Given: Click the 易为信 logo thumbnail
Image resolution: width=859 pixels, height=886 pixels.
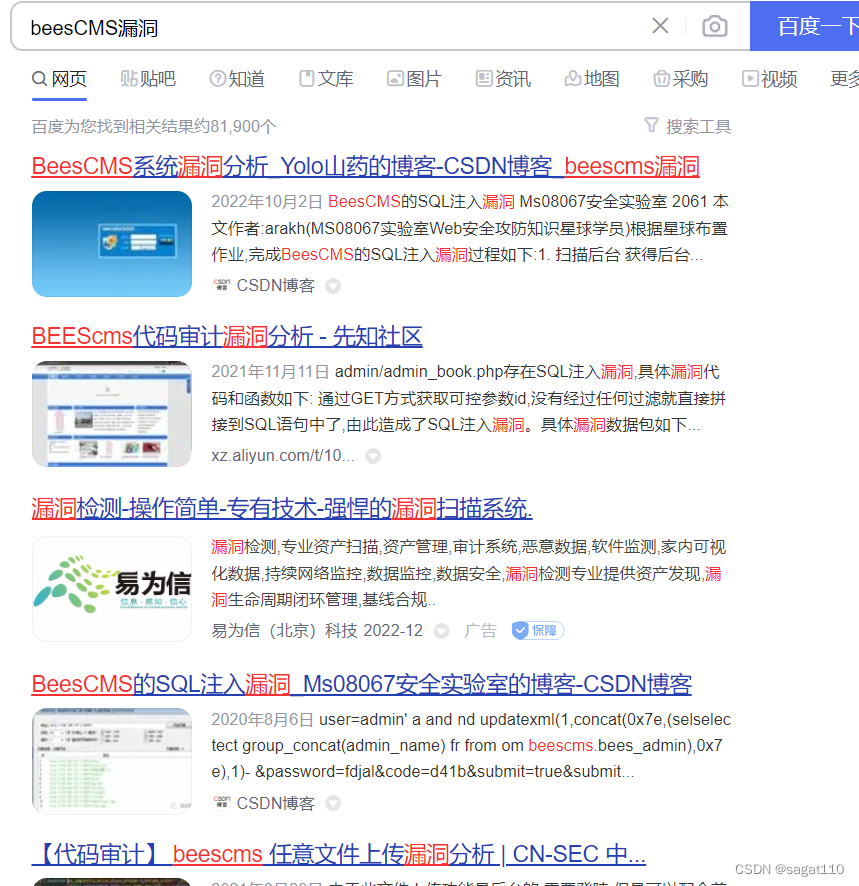Looking at the screenshot, I should pos(112,589).
